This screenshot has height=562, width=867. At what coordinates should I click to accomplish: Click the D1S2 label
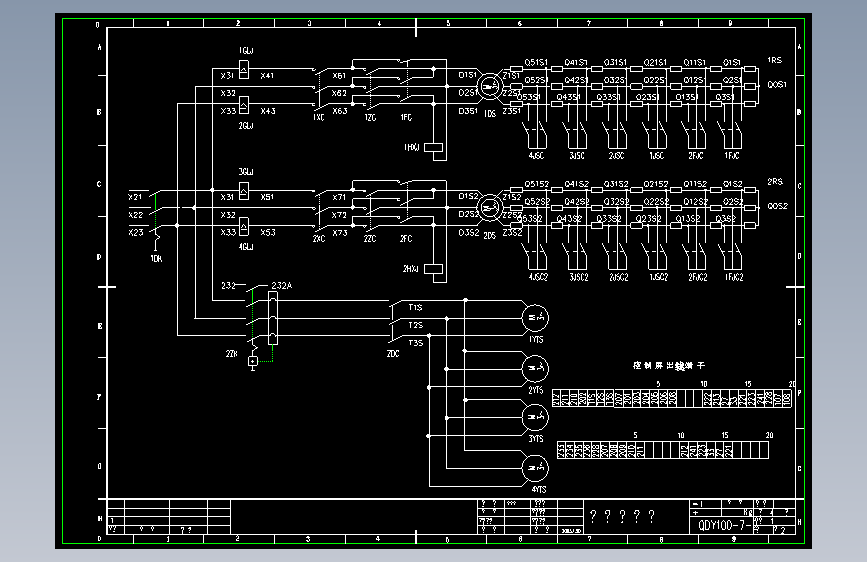coord(468,196)
